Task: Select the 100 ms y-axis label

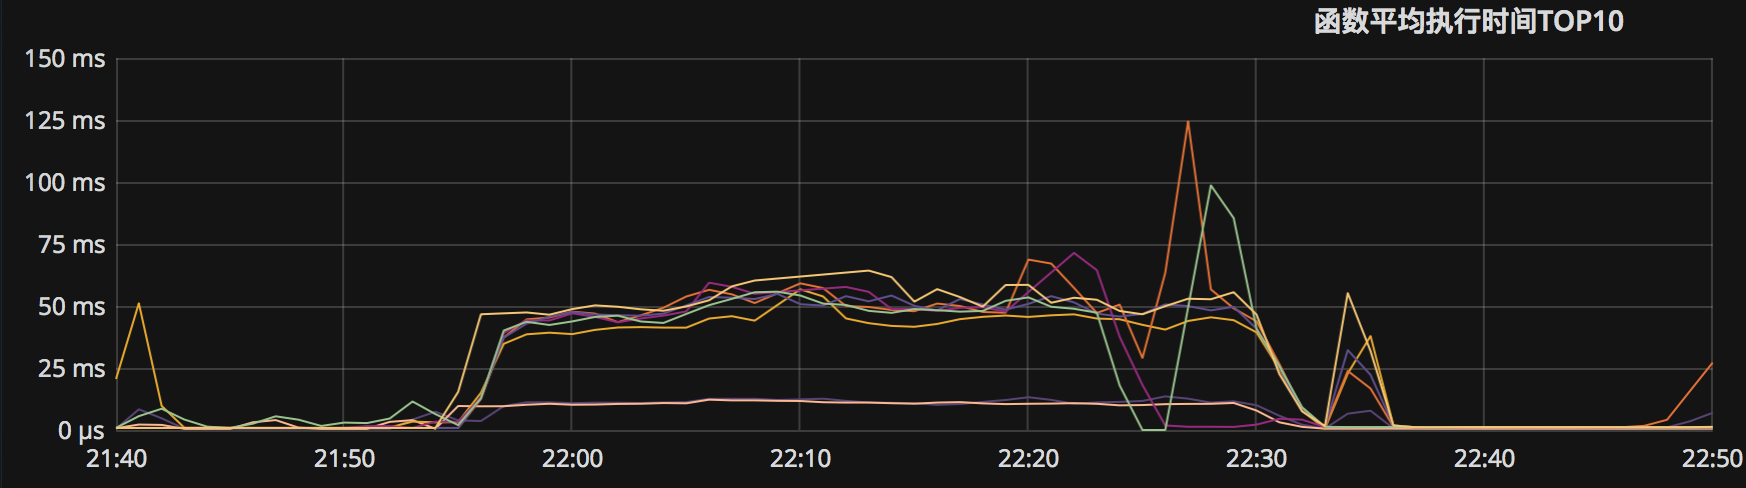Action: (65, 183)
